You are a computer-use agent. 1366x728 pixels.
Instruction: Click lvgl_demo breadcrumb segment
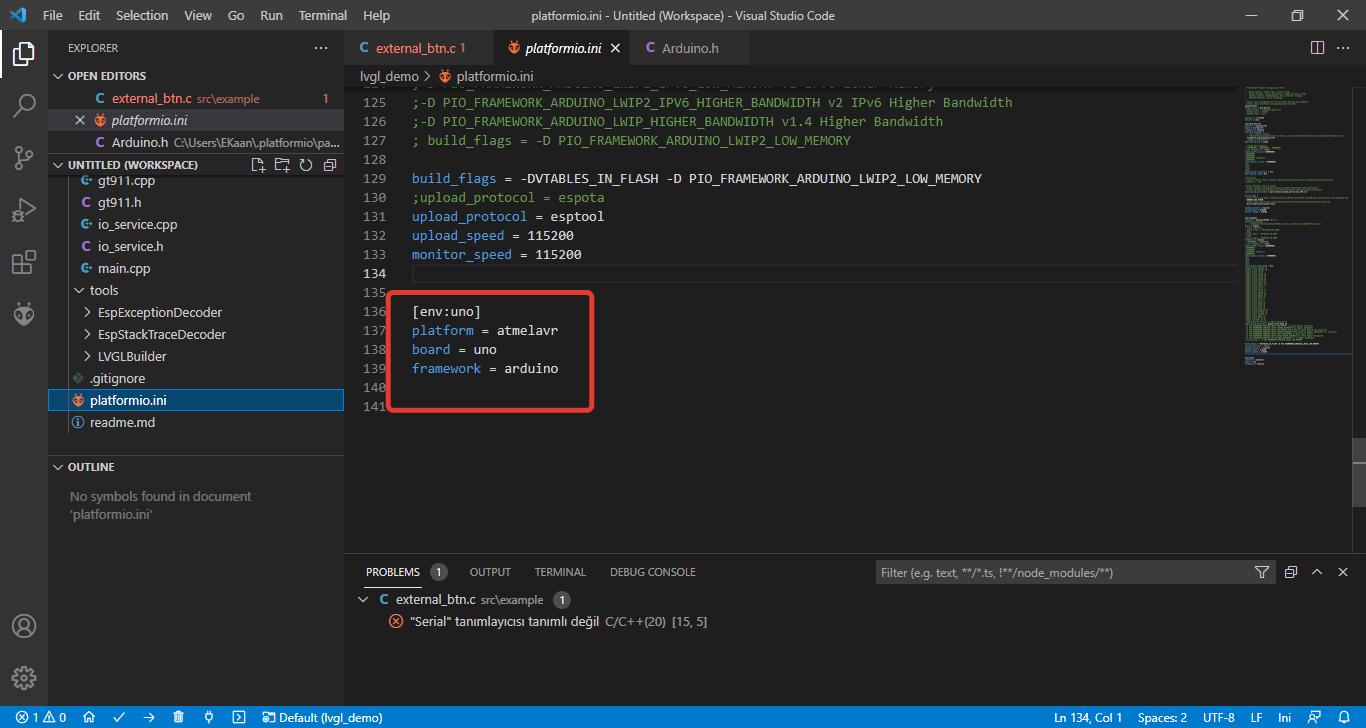pyautogui.click(x=389, y=76)
